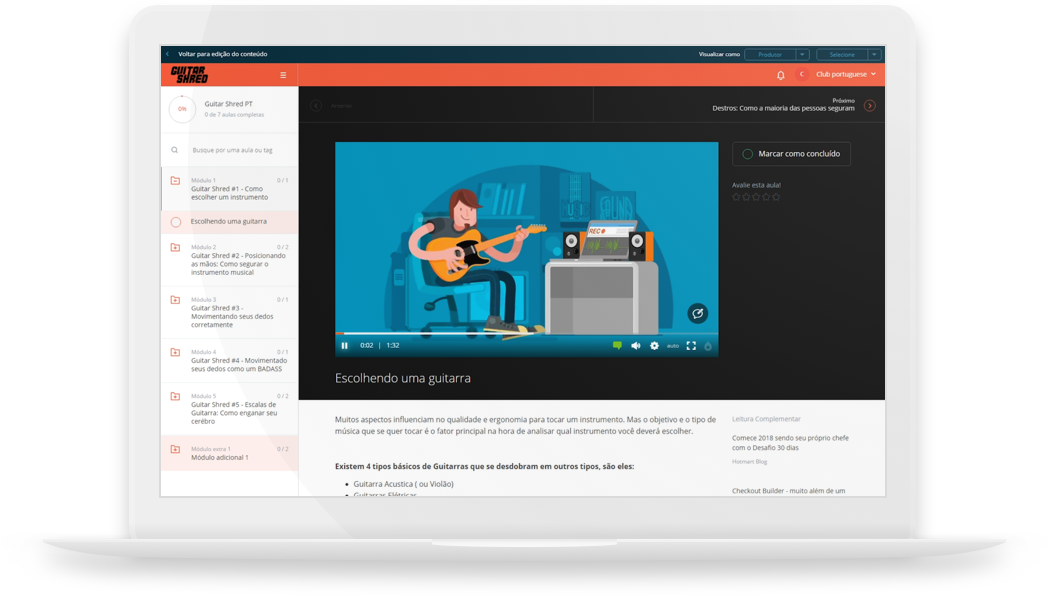
Task: Click the video progress bar
Action: (526, 334)
